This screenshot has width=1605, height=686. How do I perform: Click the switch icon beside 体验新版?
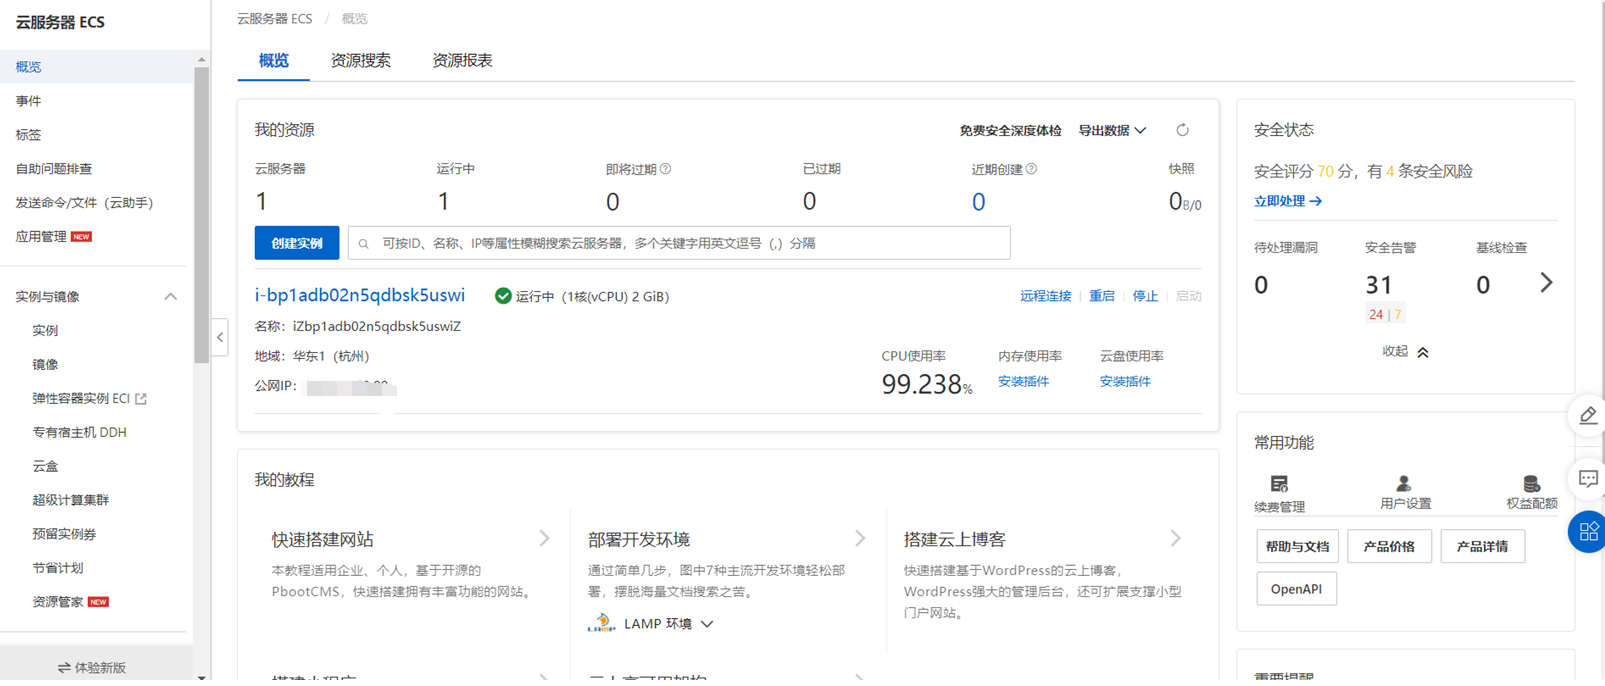click(x=63, y=667)
